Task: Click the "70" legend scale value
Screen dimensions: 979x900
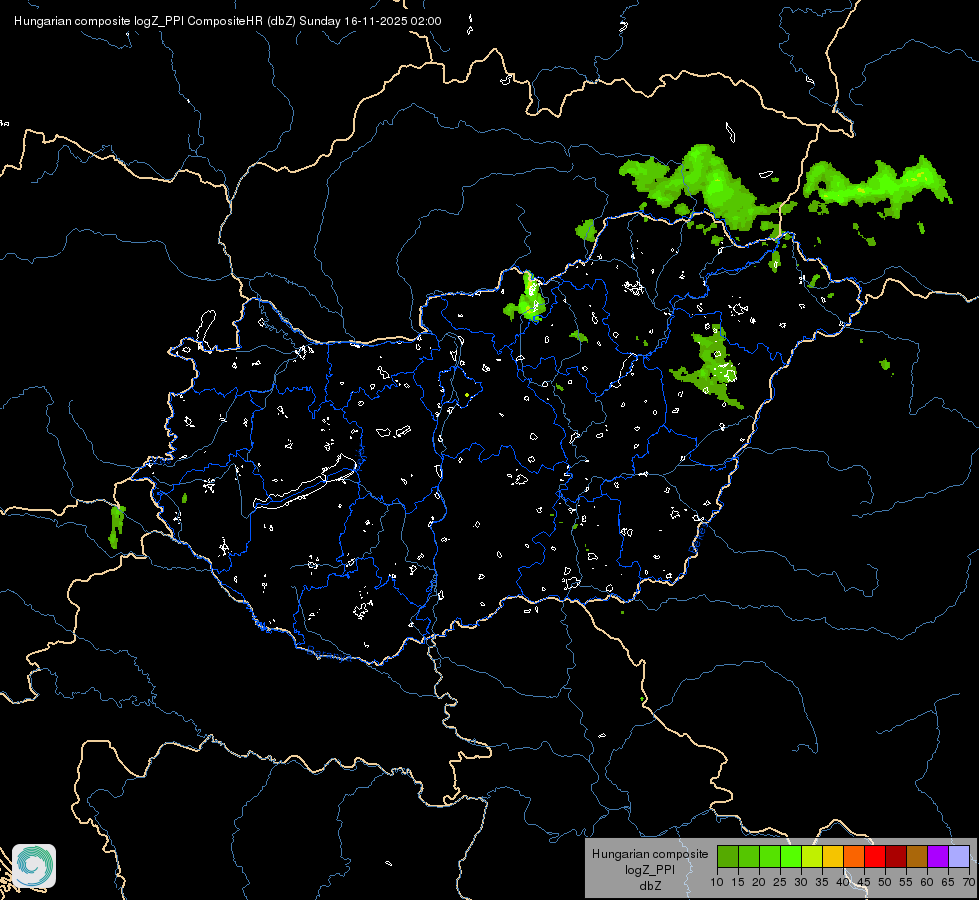Action: [x=969, y=883]
